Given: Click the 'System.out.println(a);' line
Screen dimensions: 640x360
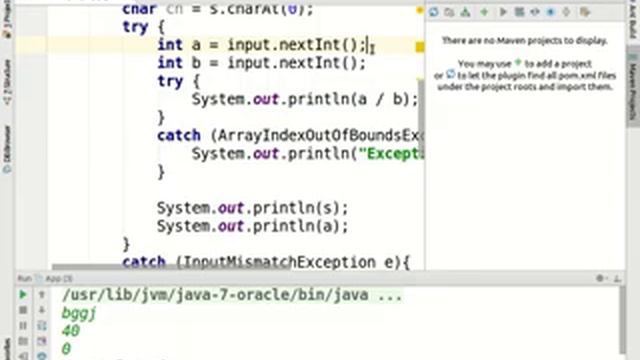Looking at the screenshot, I should tap(253, 226).
